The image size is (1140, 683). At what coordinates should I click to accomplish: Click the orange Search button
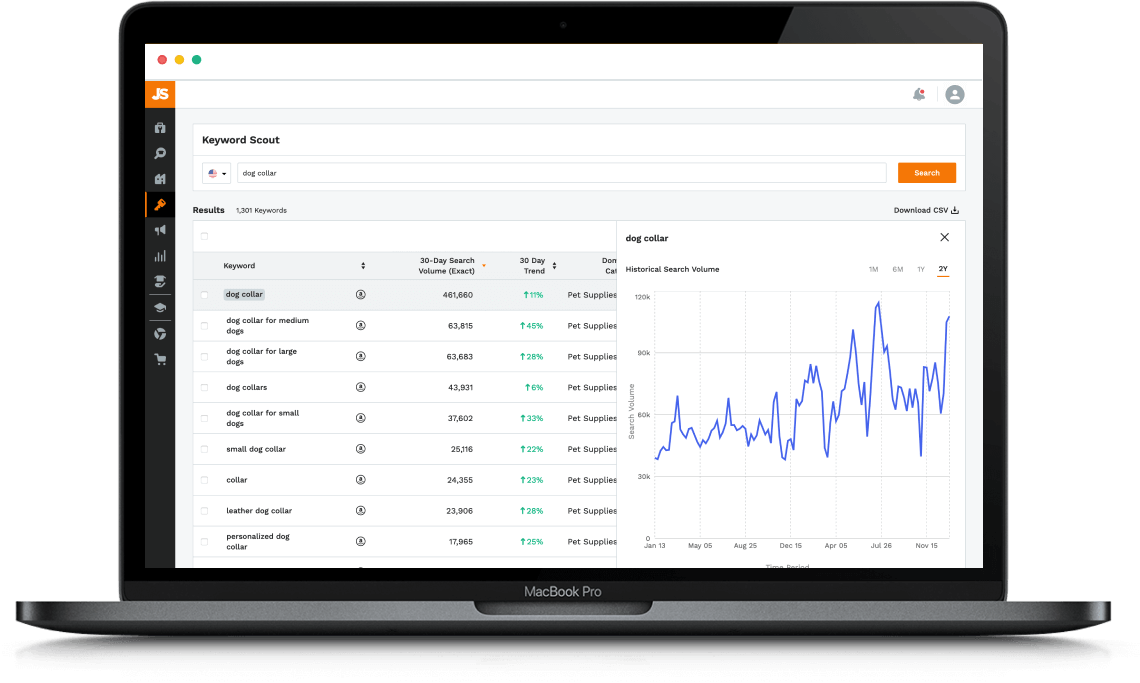point(927,173)
